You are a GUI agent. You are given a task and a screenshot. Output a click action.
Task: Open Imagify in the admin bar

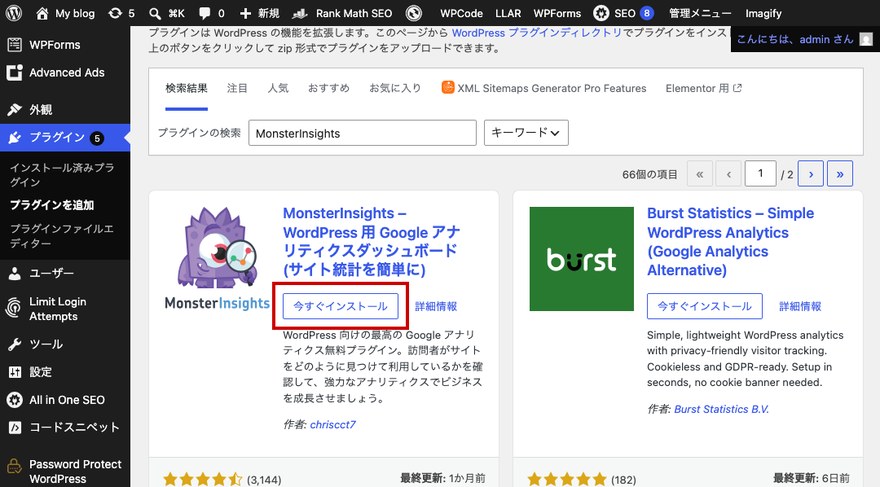coord(763,13)
